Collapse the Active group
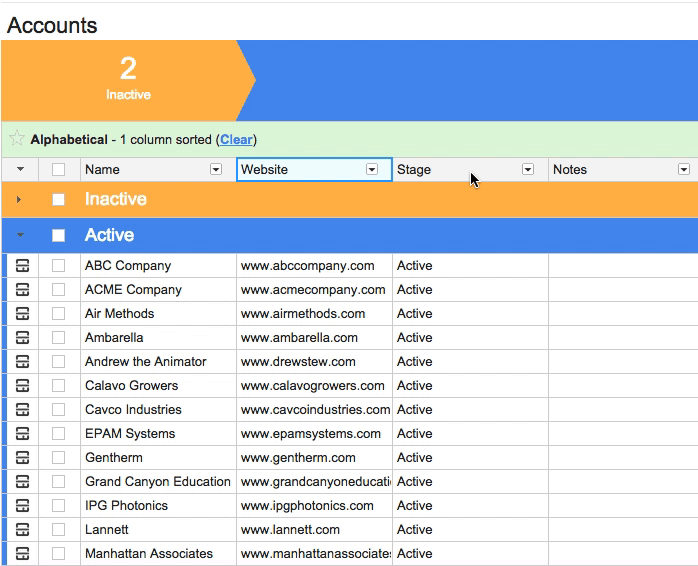Screen dimensions: 698x566 [20, 235]
